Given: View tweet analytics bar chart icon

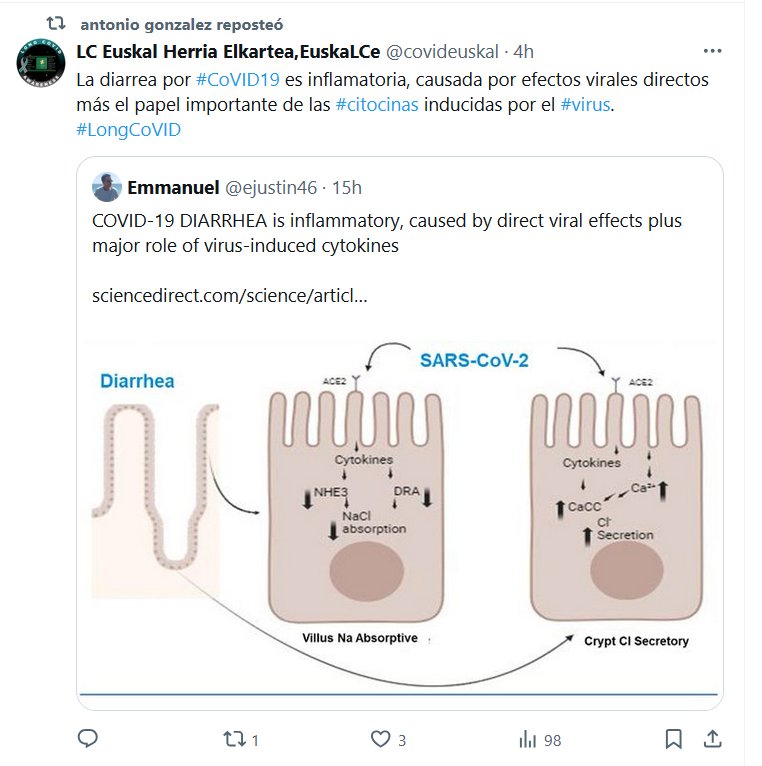Looking at the screenshot, I should tap(527, 739).
